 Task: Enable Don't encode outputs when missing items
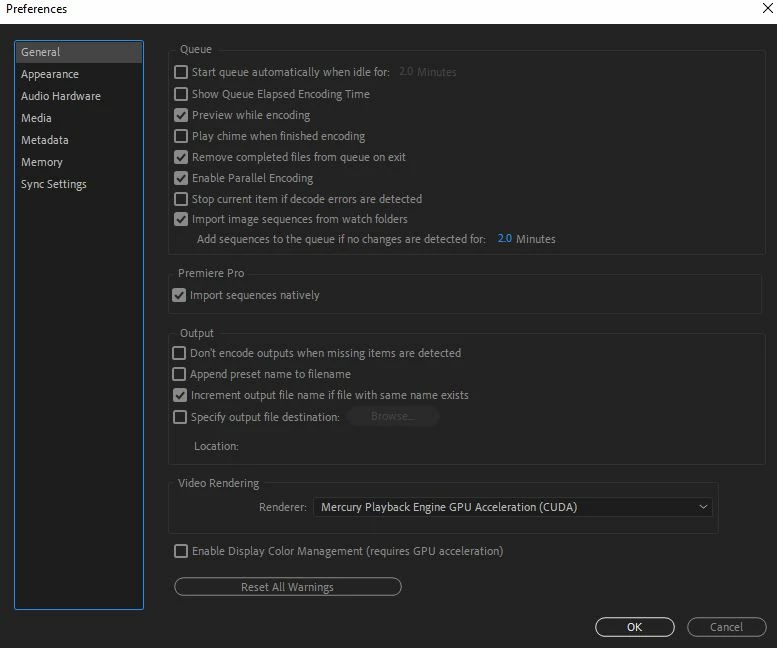click(179, 353)
